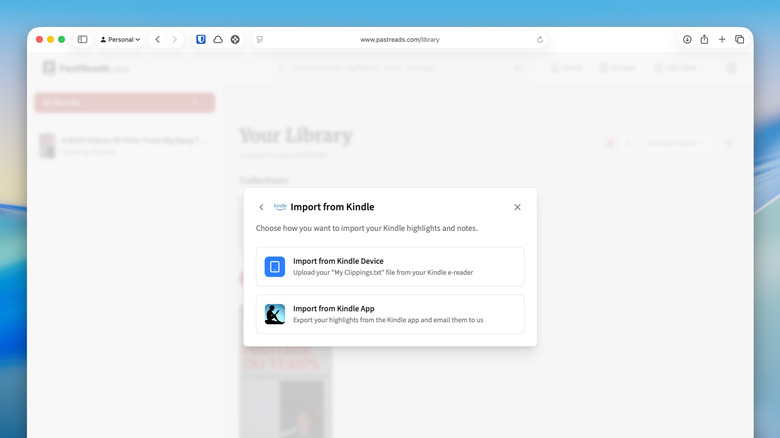Screen dimensions: 780x438
Task: Choose Import from Kindle App option
Action: [x=390, y=314]
